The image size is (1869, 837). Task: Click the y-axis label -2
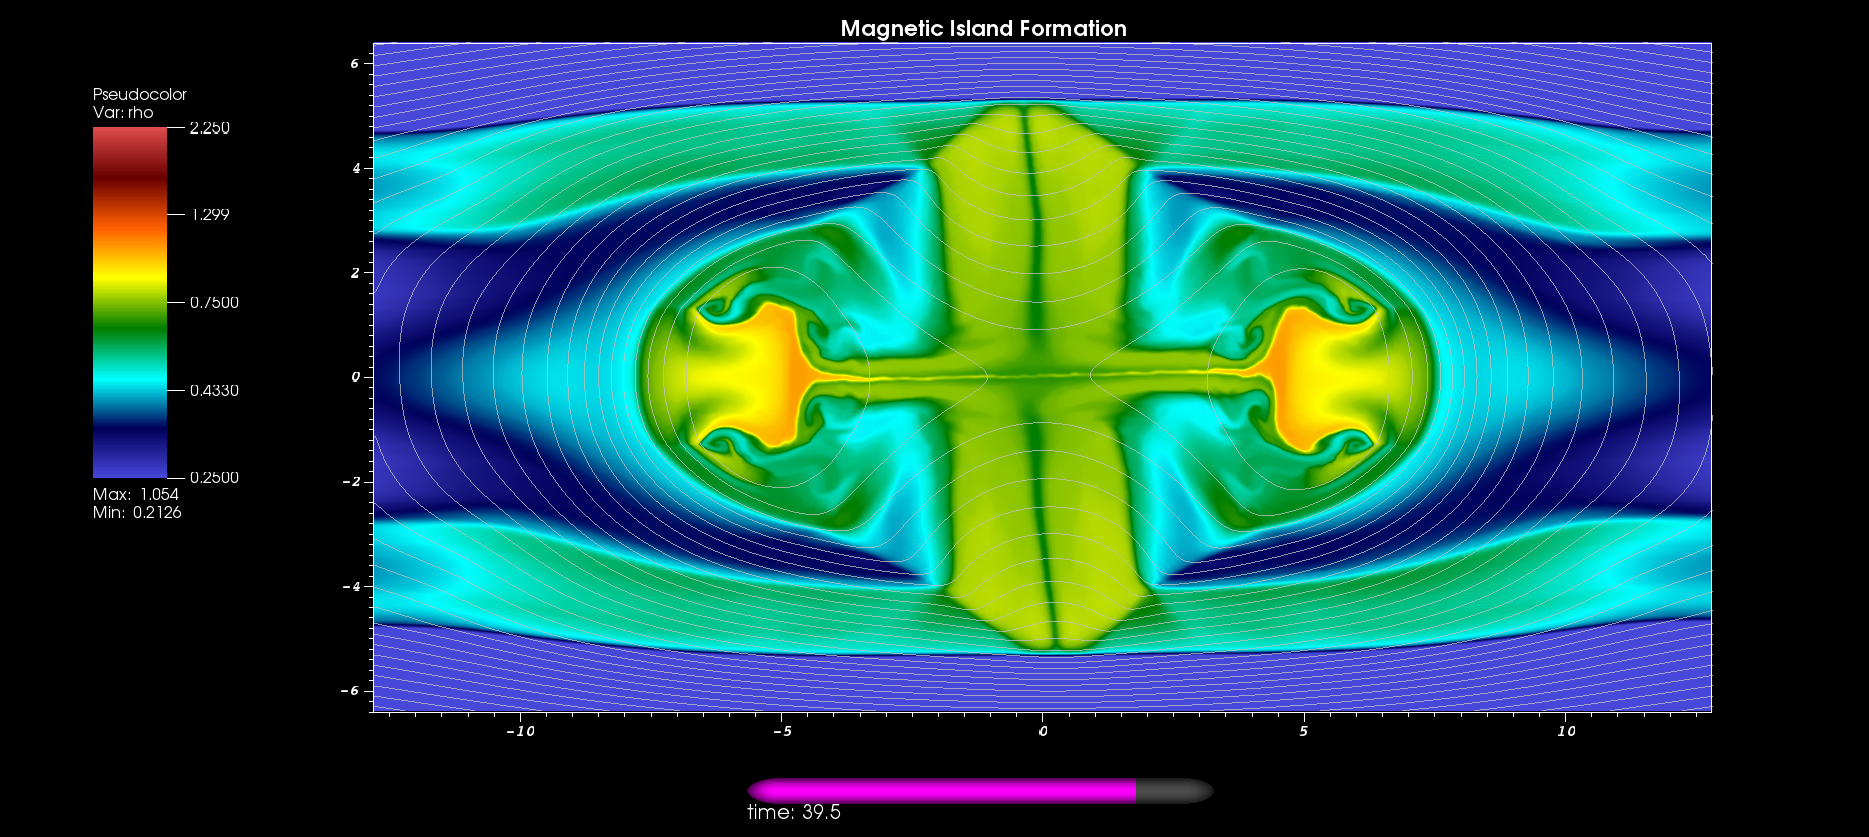(351, 481)
